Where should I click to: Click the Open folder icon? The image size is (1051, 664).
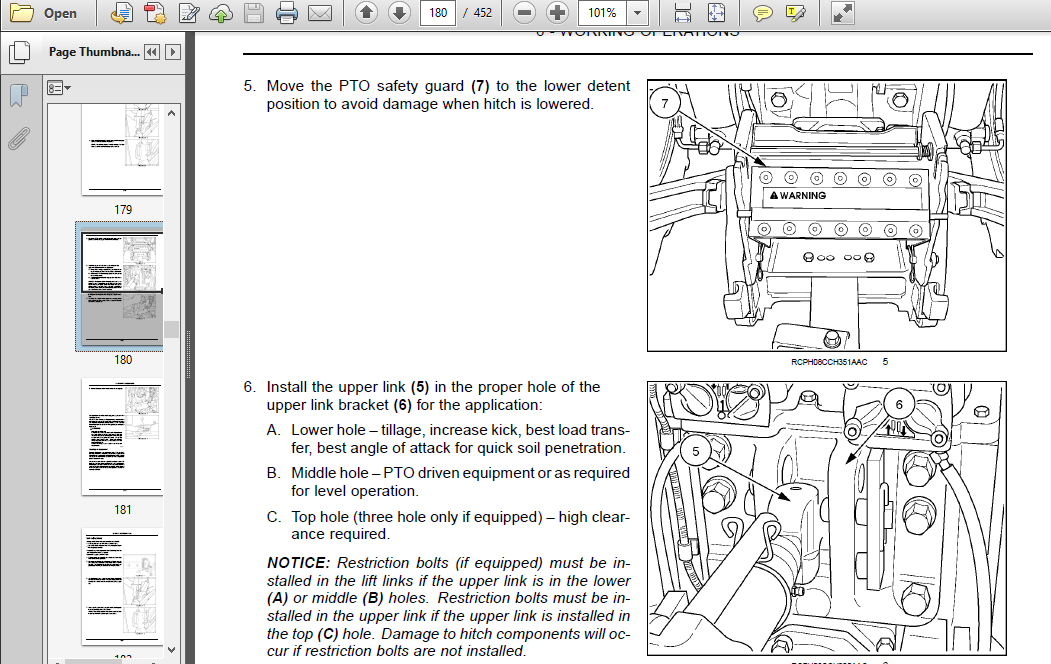coord(21,13)
